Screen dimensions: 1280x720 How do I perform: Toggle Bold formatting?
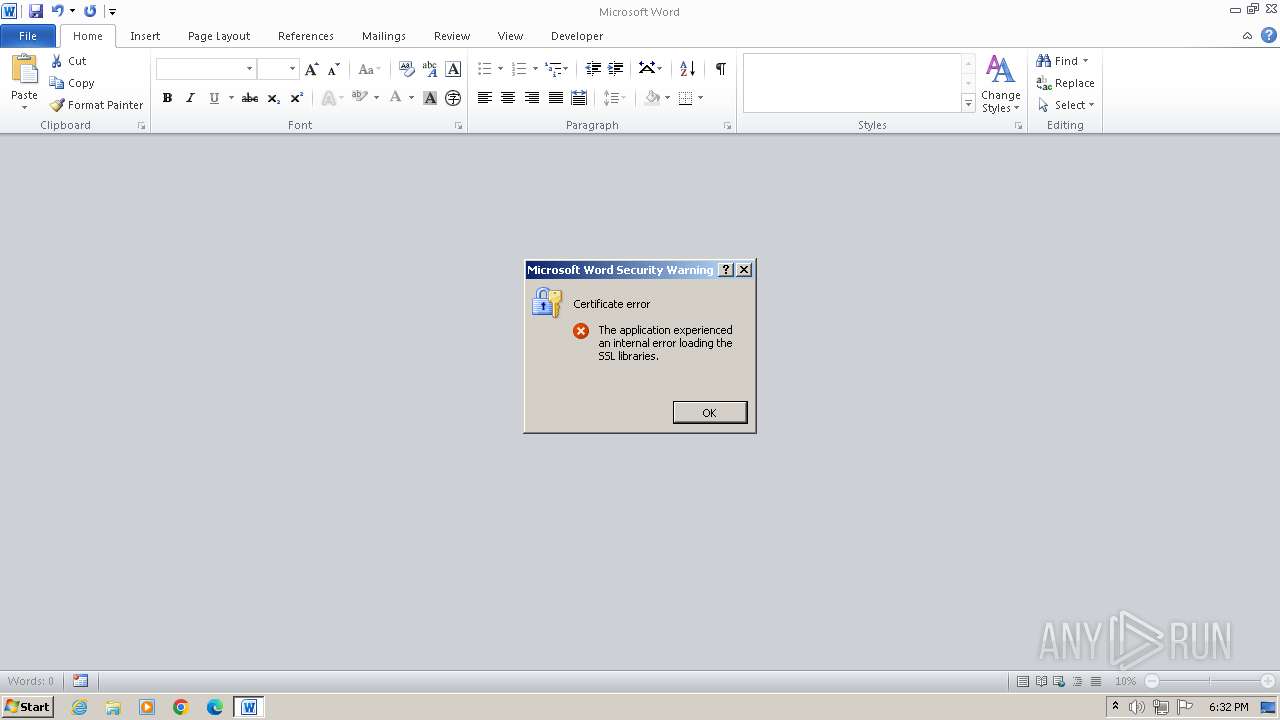click(167, 98)
